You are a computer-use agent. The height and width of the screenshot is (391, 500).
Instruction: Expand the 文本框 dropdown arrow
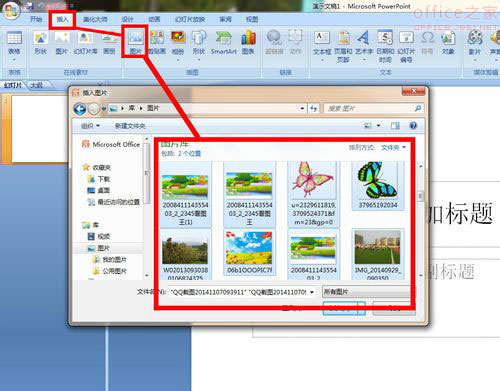tap(322, 60)
